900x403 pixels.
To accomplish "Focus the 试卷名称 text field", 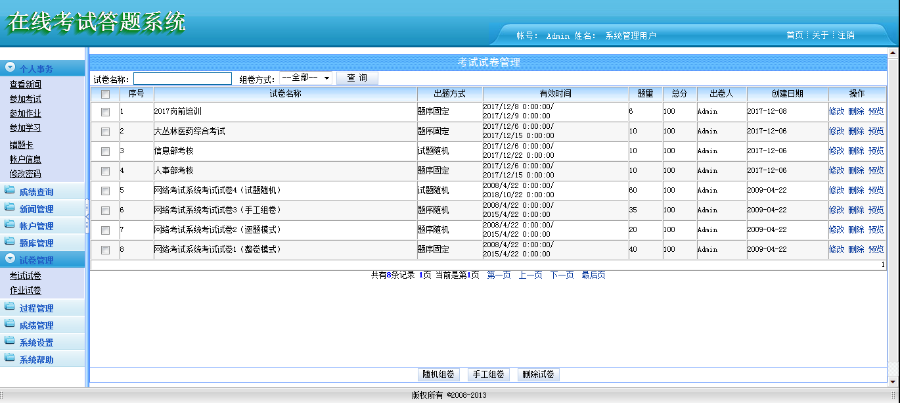I will coord(183,78).
